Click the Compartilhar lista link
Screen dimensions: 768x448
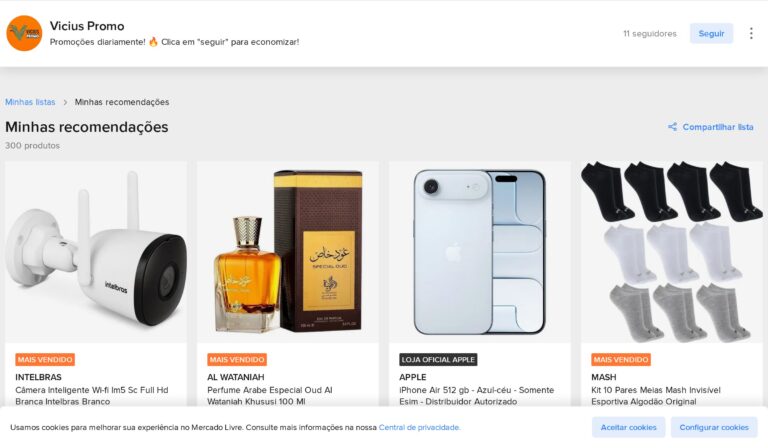point(718,127)
